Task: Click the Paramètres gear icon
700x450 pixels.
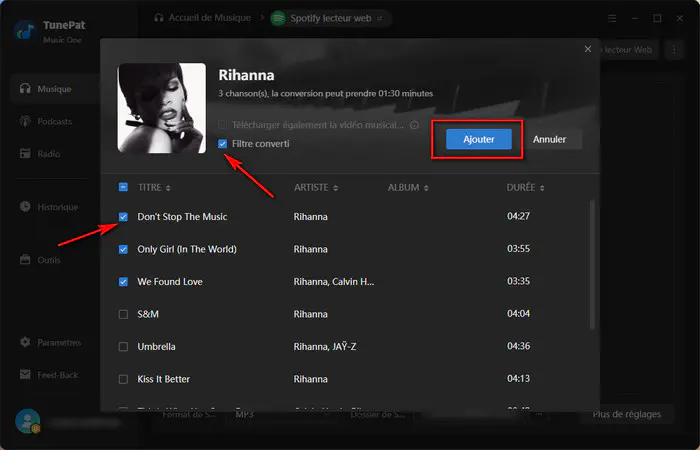Action: 25,342
